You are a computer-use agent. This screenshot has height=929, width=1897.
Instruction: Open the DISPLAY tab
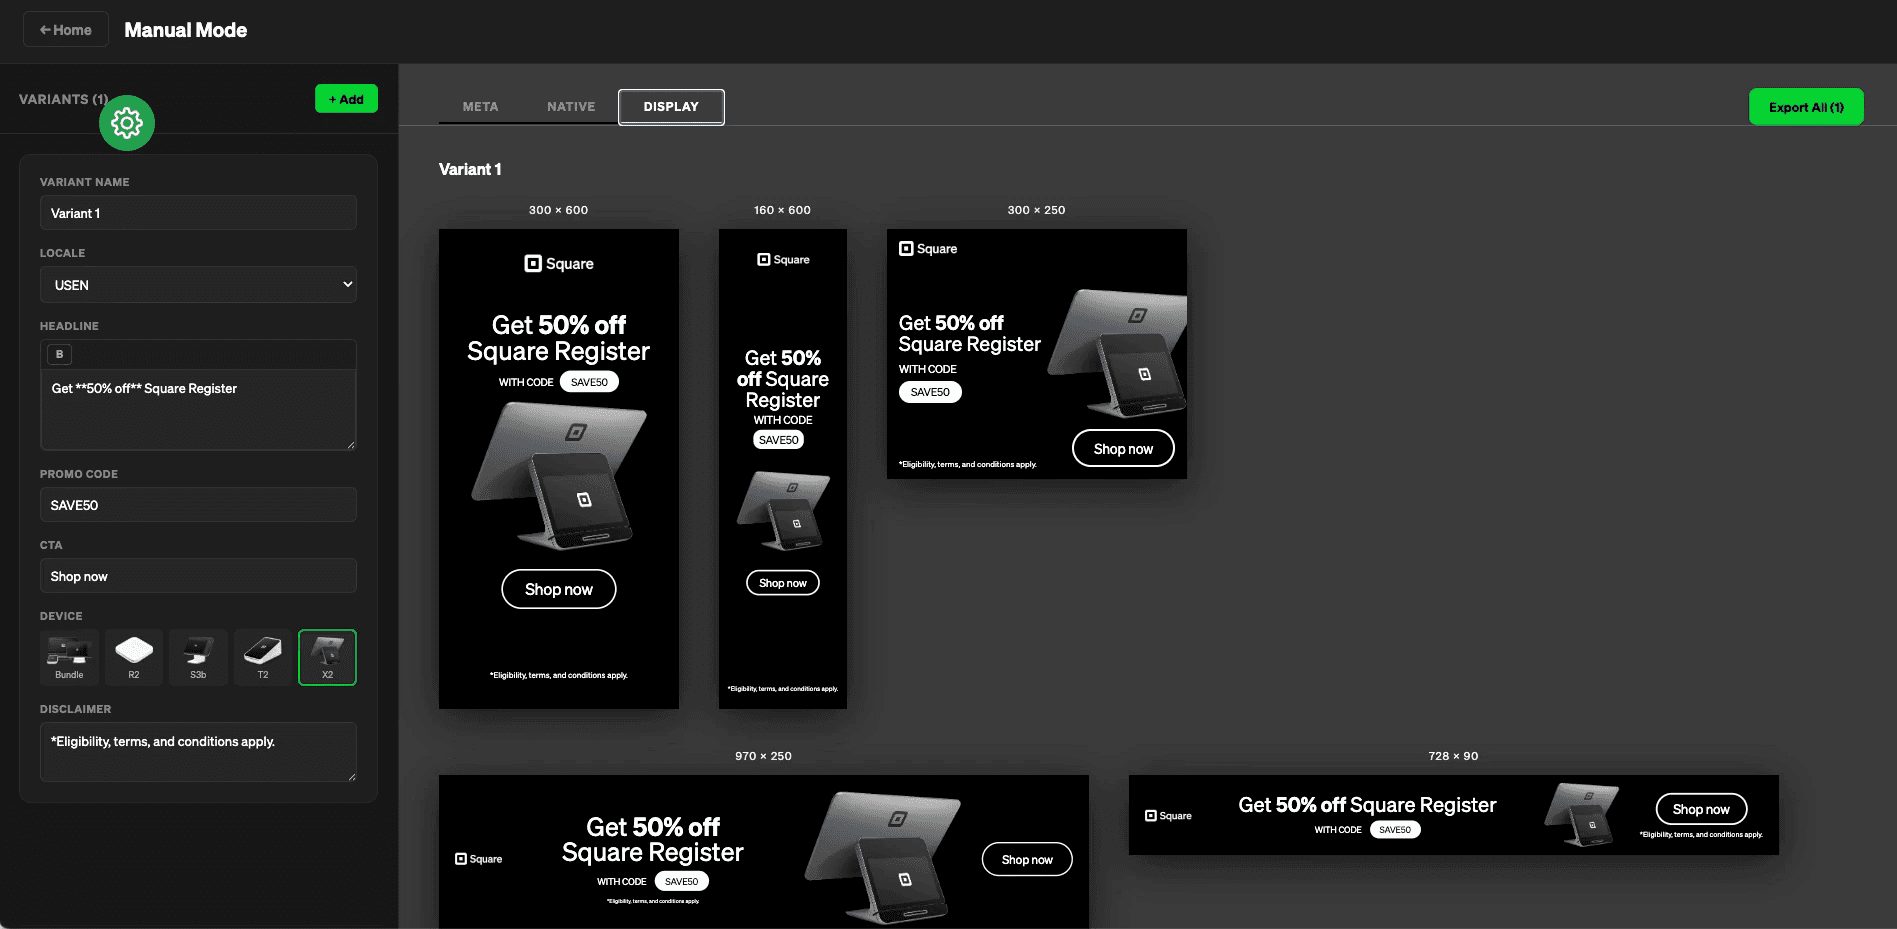point(671,107)
